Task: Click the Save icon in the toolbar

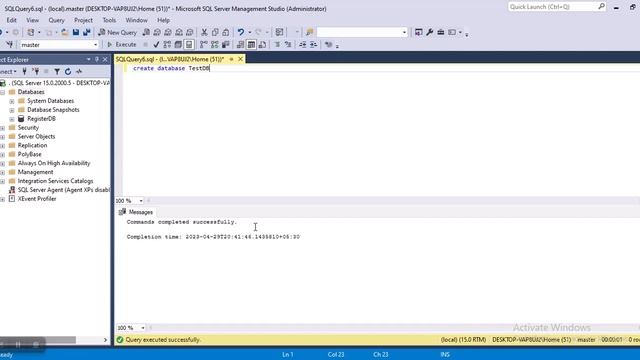Action: [76, 32]
